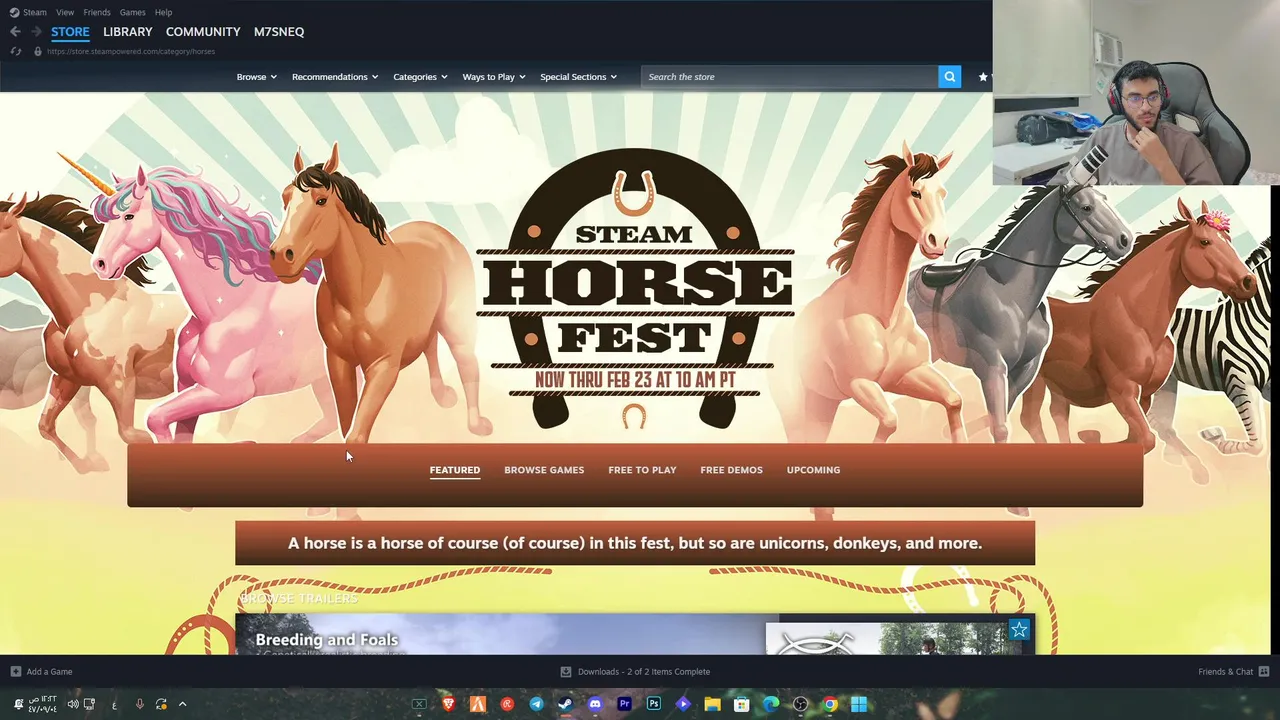Go forward with the right arrow
1280x720 pixels.
pos(36,32)
